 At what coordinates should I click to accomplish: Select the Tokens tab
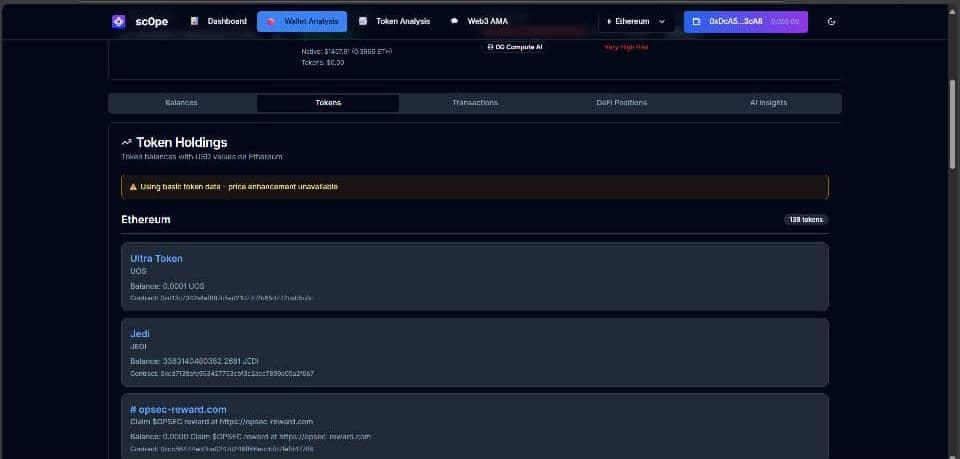tap(328, 103)
